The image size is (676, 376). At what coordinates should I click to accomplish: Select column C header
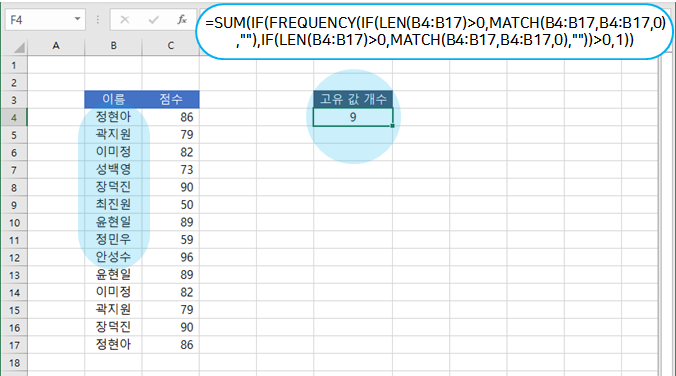click(x=171, y=46)
